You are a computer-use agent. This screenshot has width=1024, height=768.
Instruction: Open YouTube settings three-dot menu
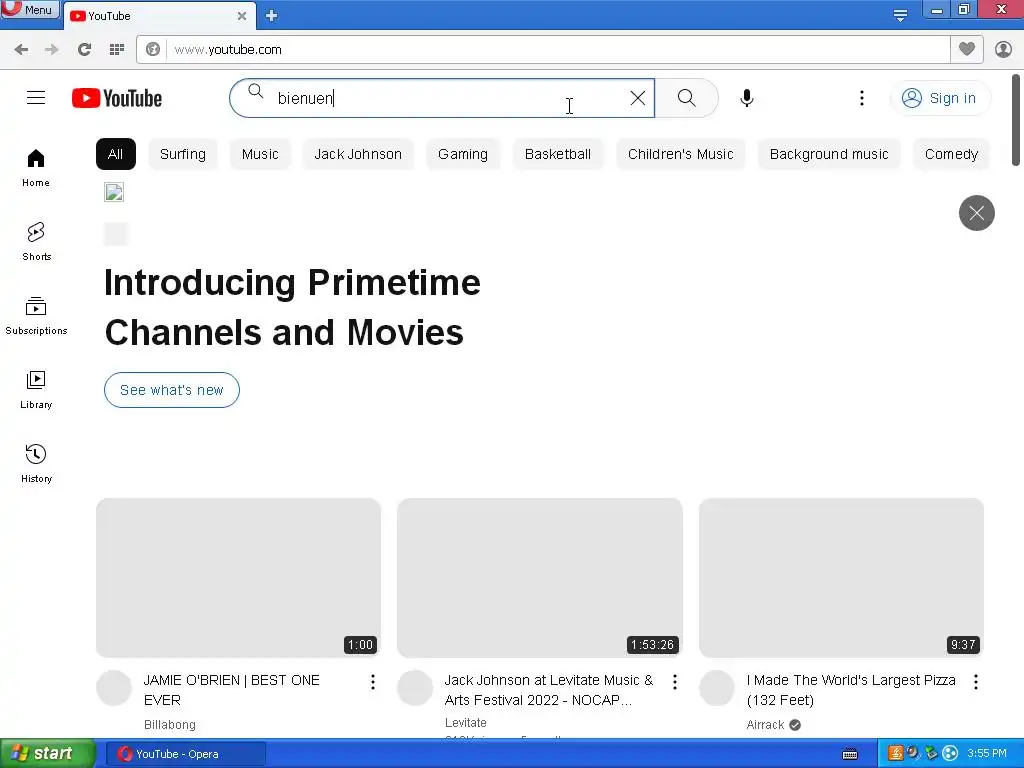(862, 98)
